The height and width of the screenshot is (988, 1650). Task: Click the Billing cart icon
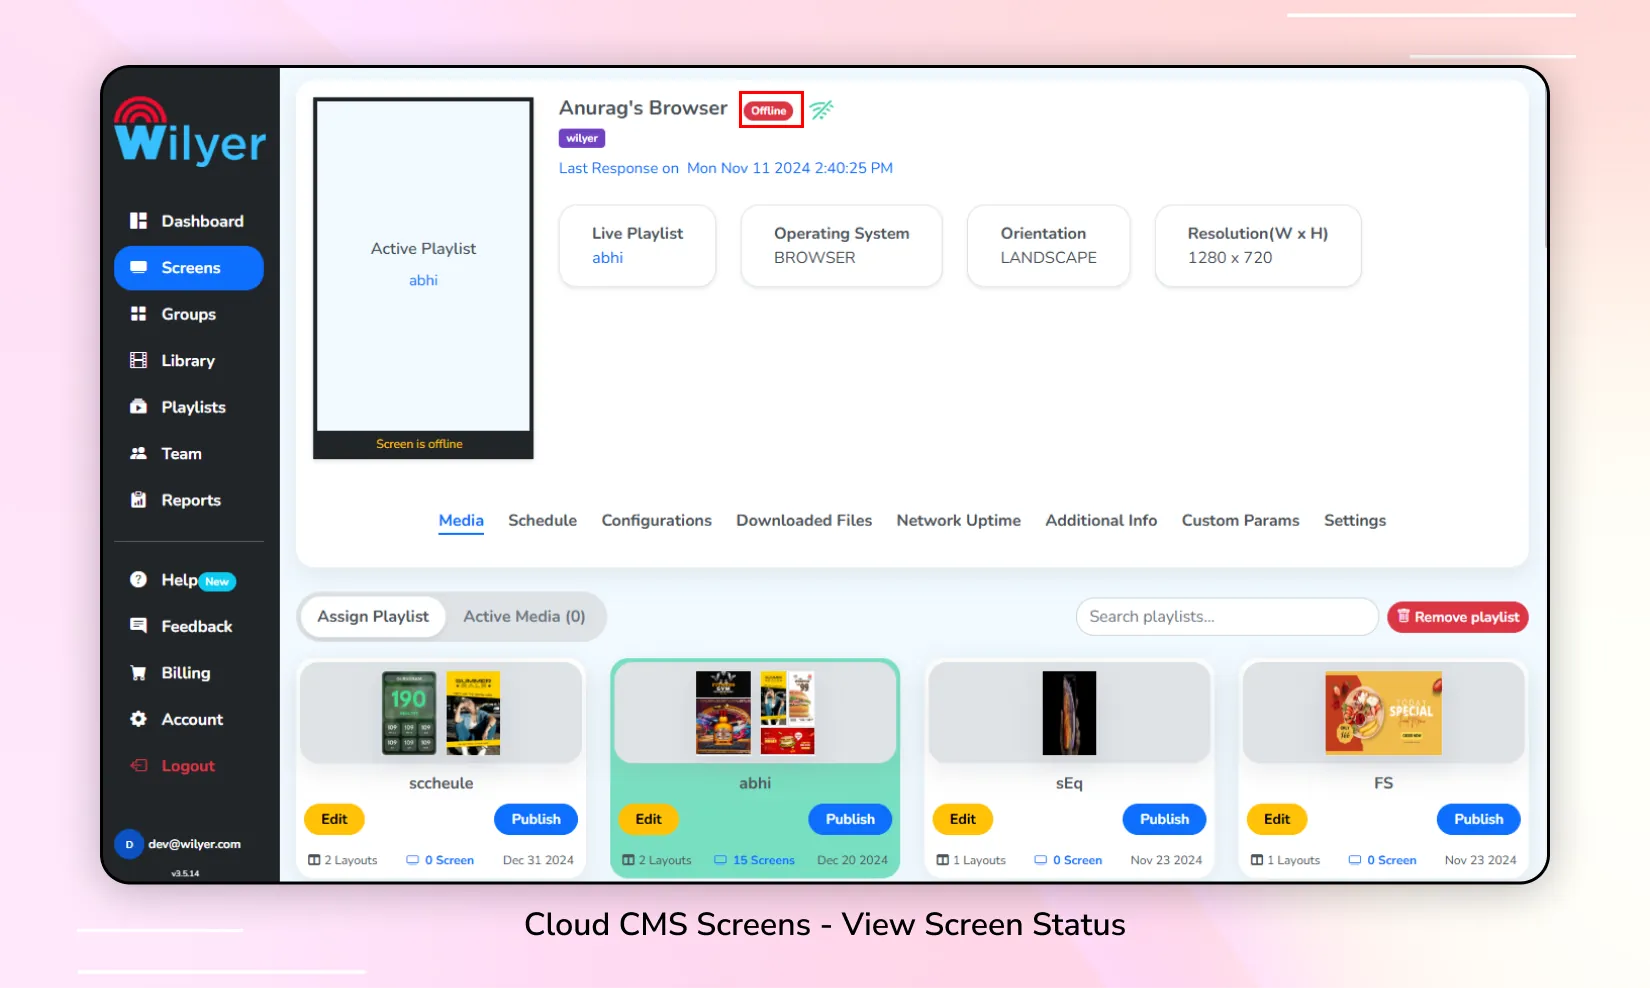coord(138,673)
